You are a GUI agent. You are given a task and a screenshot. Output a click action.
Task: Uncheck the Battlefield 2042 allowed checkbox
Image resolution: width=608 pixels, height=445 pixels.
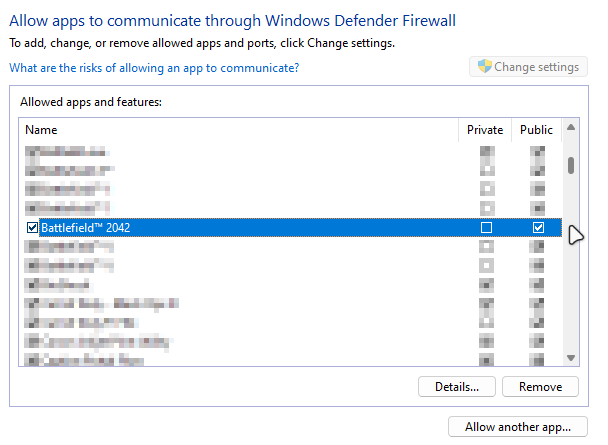(32, 228)
